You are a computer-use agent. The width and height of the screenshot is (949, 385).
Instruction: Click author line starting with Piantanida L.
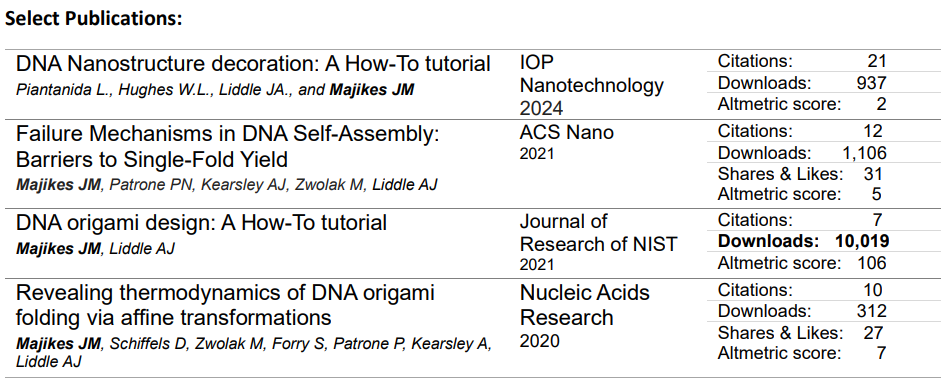click(x=215, y=90)
